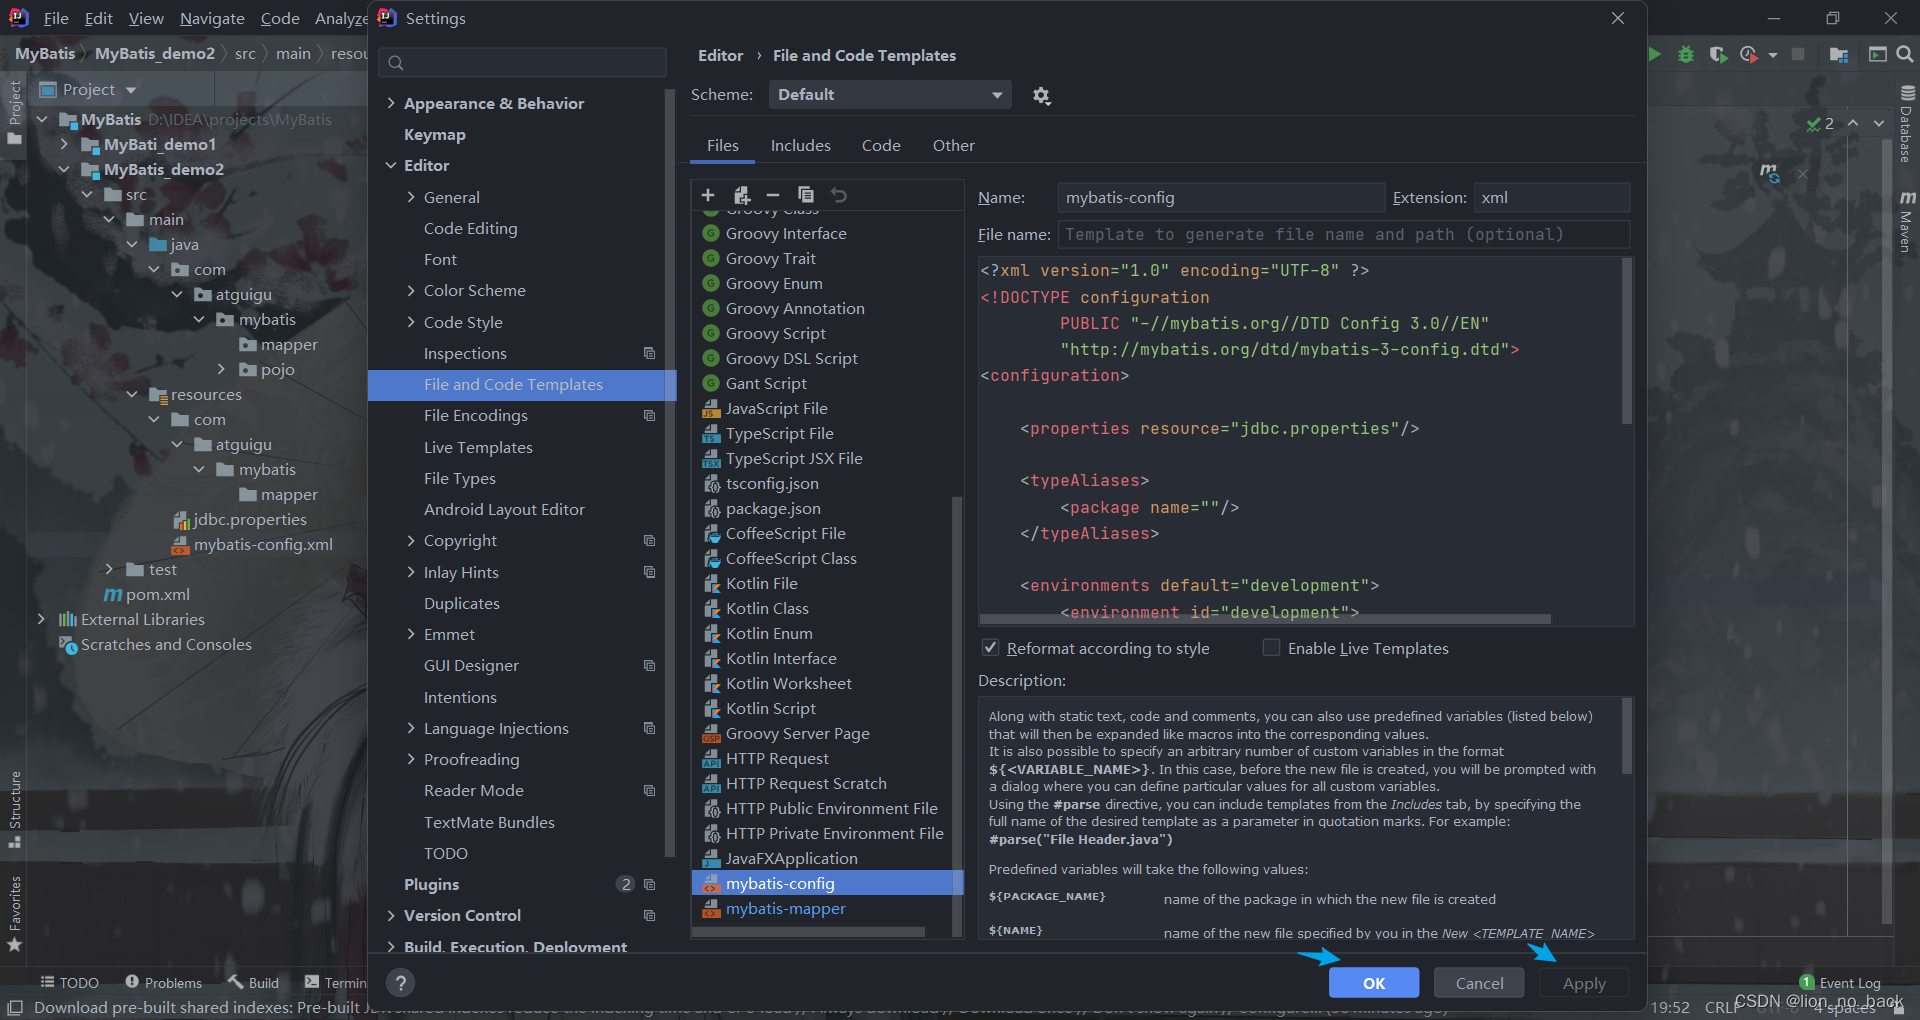The image size is (1920, 1020).
Task: Open the Database tool window sidebar
Action: [x=1907, y=125]
